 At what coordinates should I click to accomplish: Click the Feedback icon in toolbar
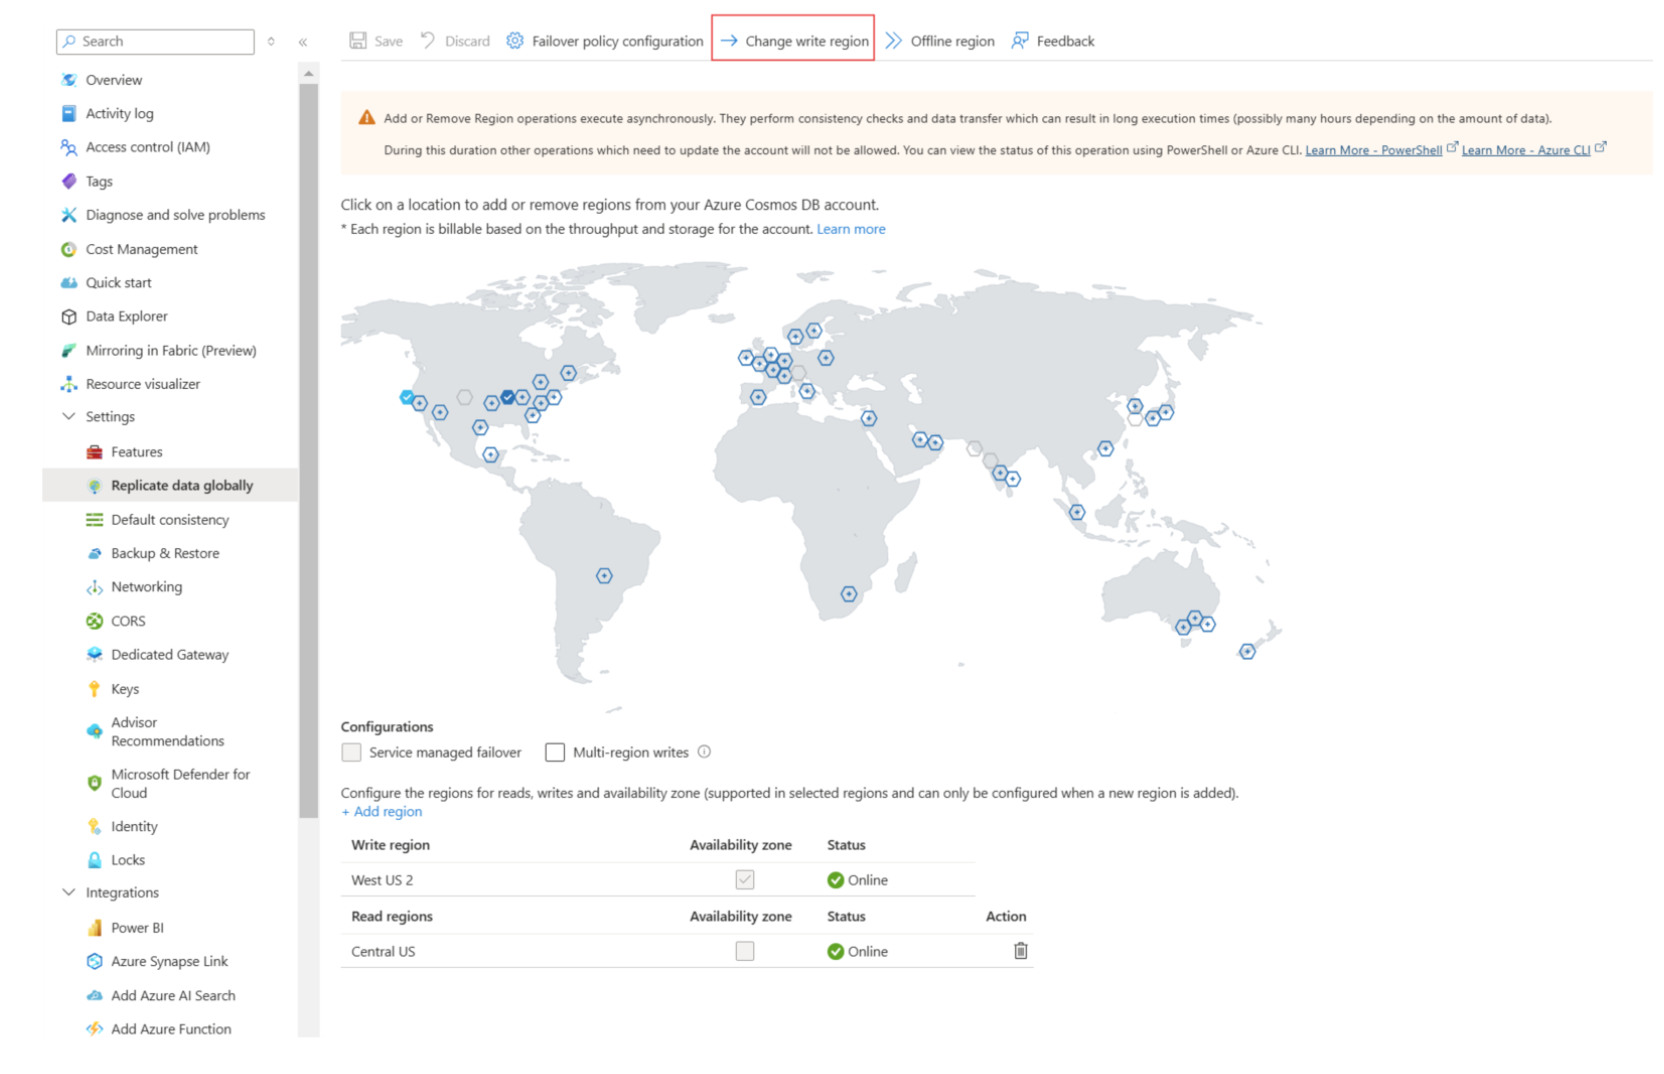click(1020, 41)
